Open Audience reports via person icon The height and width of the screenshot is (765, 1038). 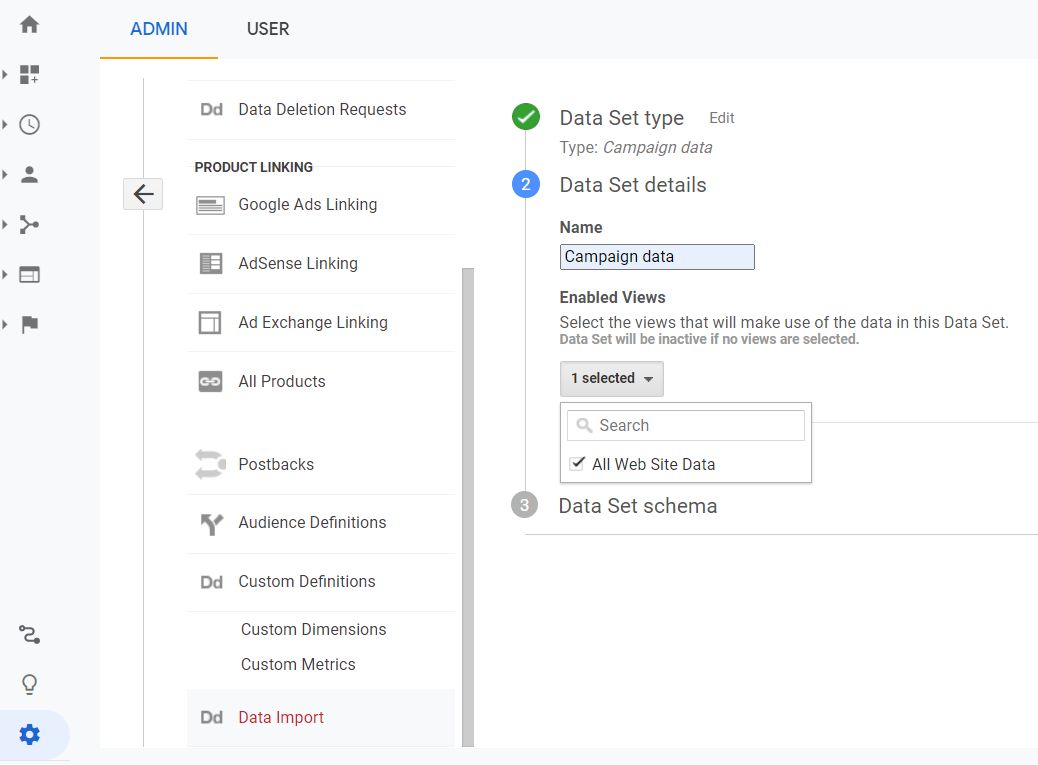point(28,174)
